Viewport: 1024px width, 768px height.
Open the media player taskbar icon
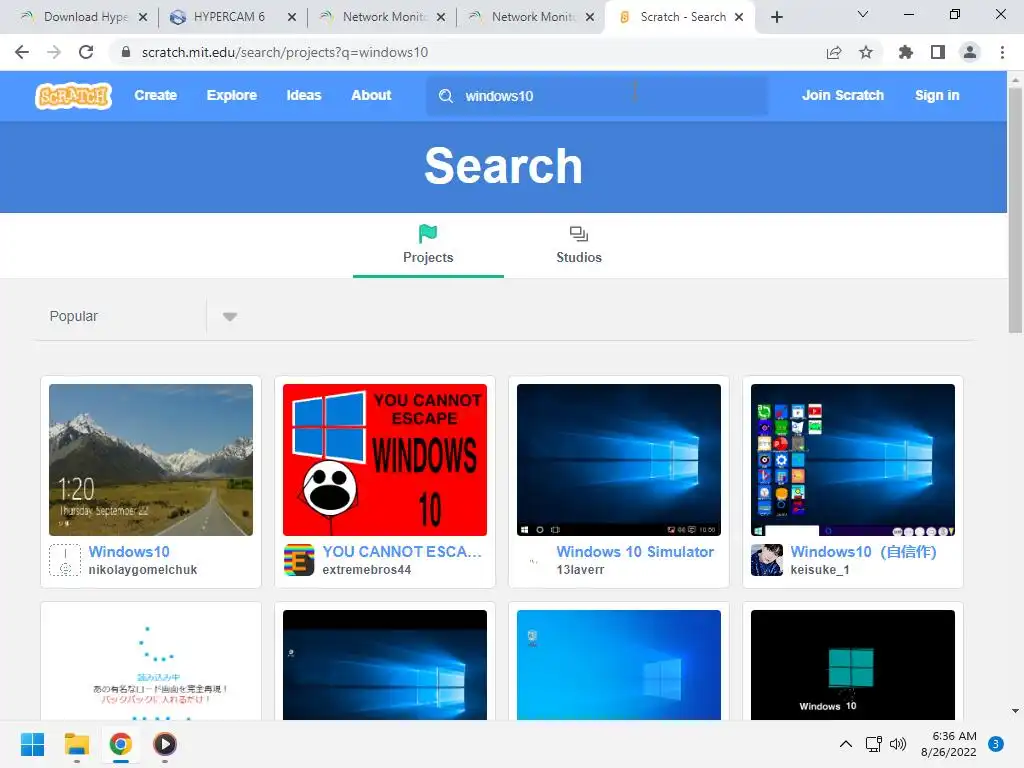coord(165,744)
